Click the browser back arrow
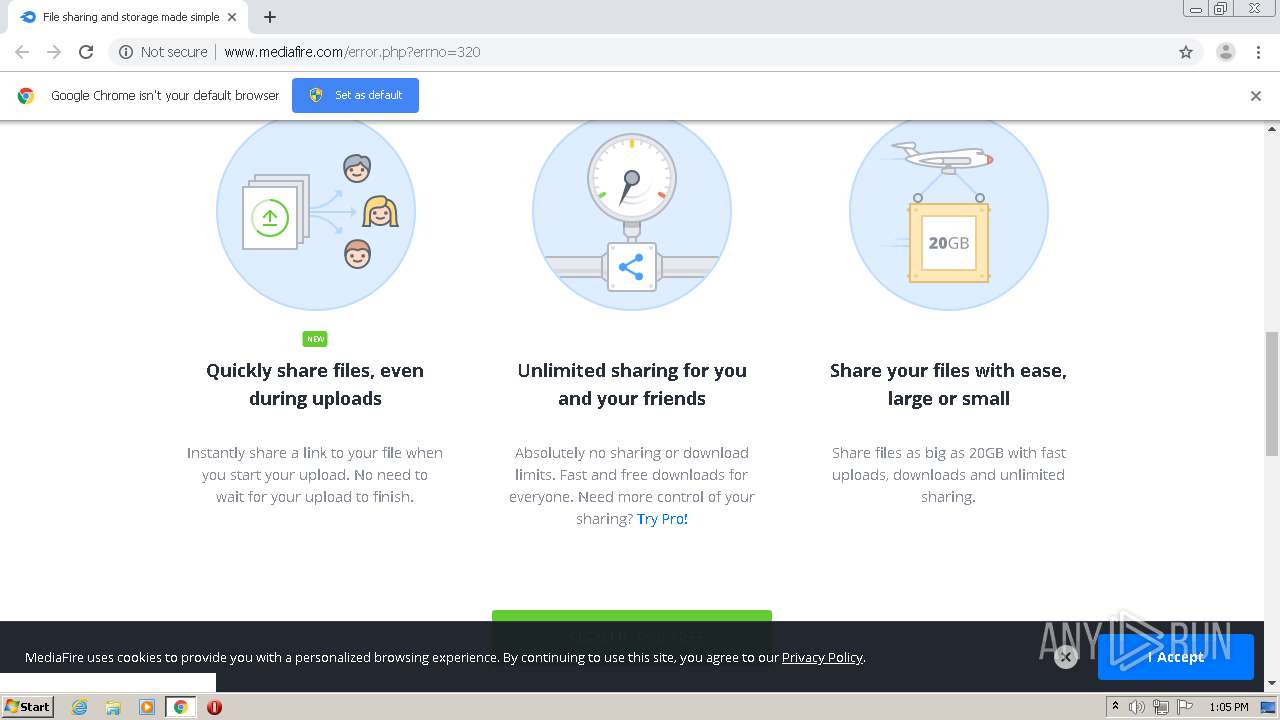The height and width of the screenshot is (720, 1280). pos(22,52)
